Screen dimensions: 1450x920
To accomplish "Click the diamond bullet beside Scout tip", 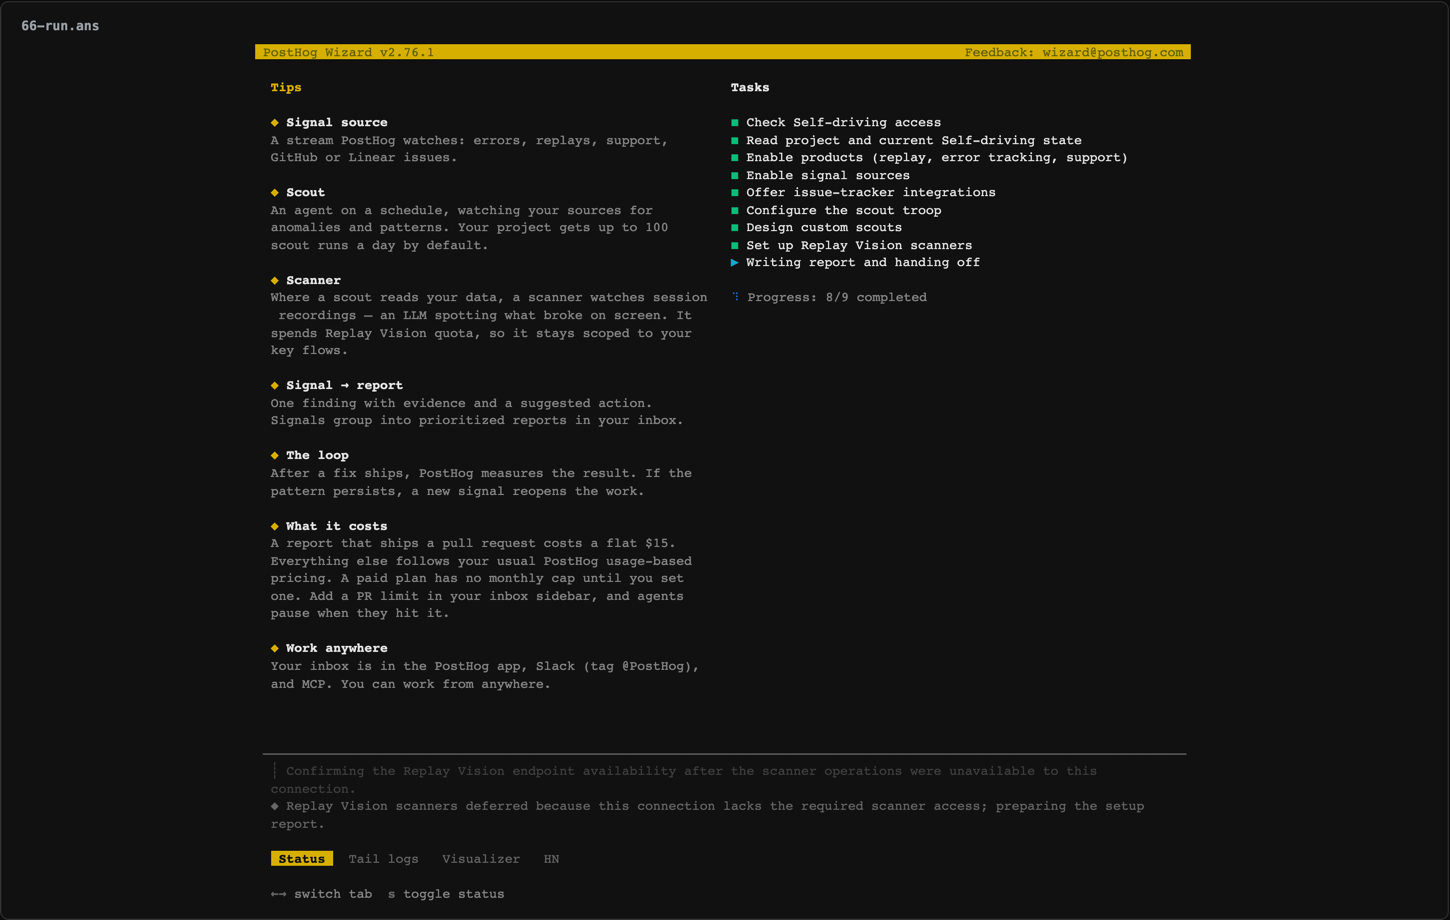I will pyautogui.click(x=275, y=193).
